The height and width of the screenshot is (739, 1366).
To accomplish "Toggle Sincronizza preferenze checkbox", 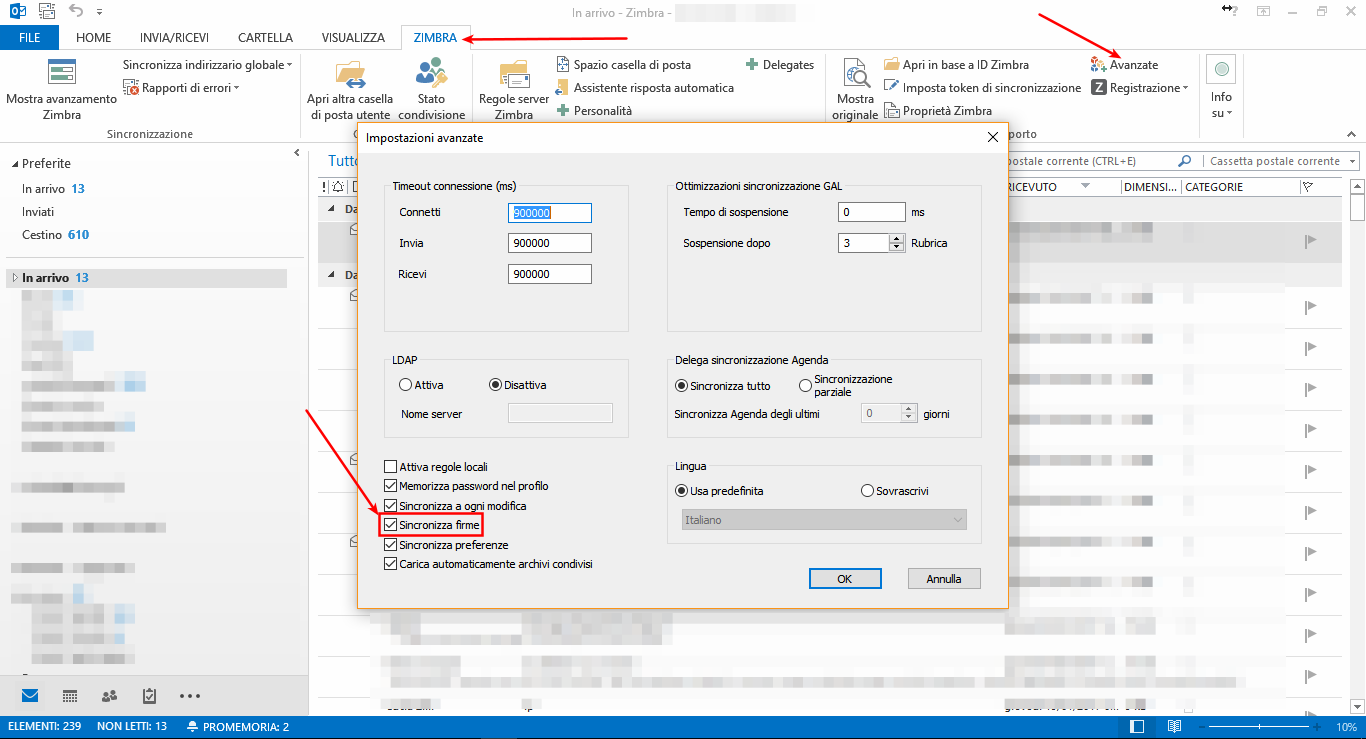I will pyautogui.click(x=390, y=545).
